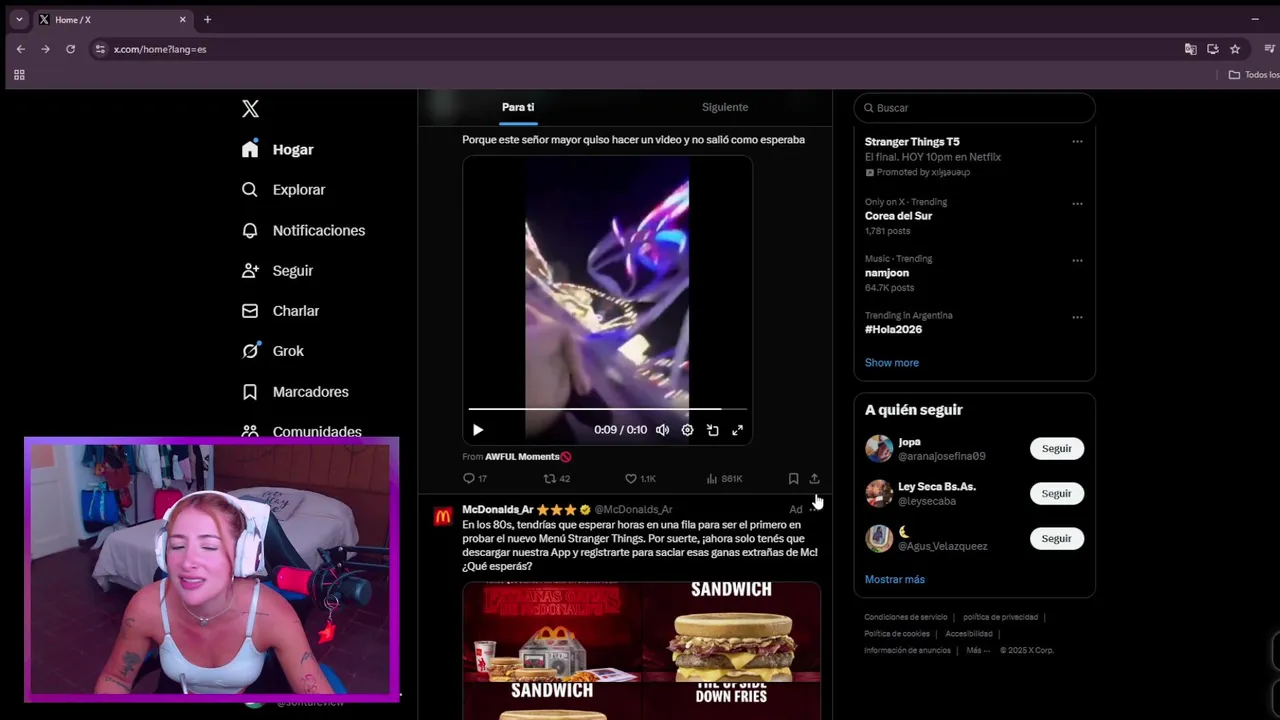Viewport: 1280px width, 720px height.
Task: Open more options for #Hola2026 trend
Action: point(1077,317)
